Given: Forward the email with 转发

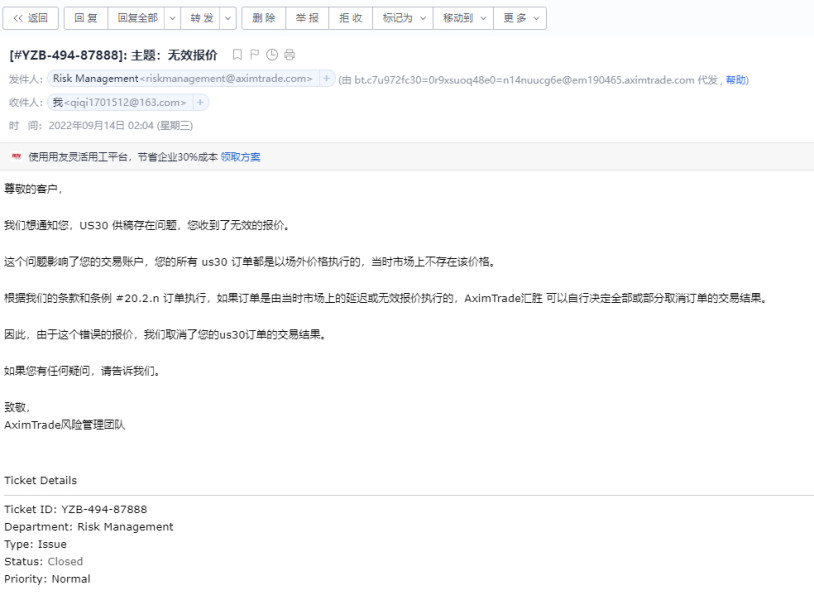Looking at the screenshot, I should coord(201,18).
